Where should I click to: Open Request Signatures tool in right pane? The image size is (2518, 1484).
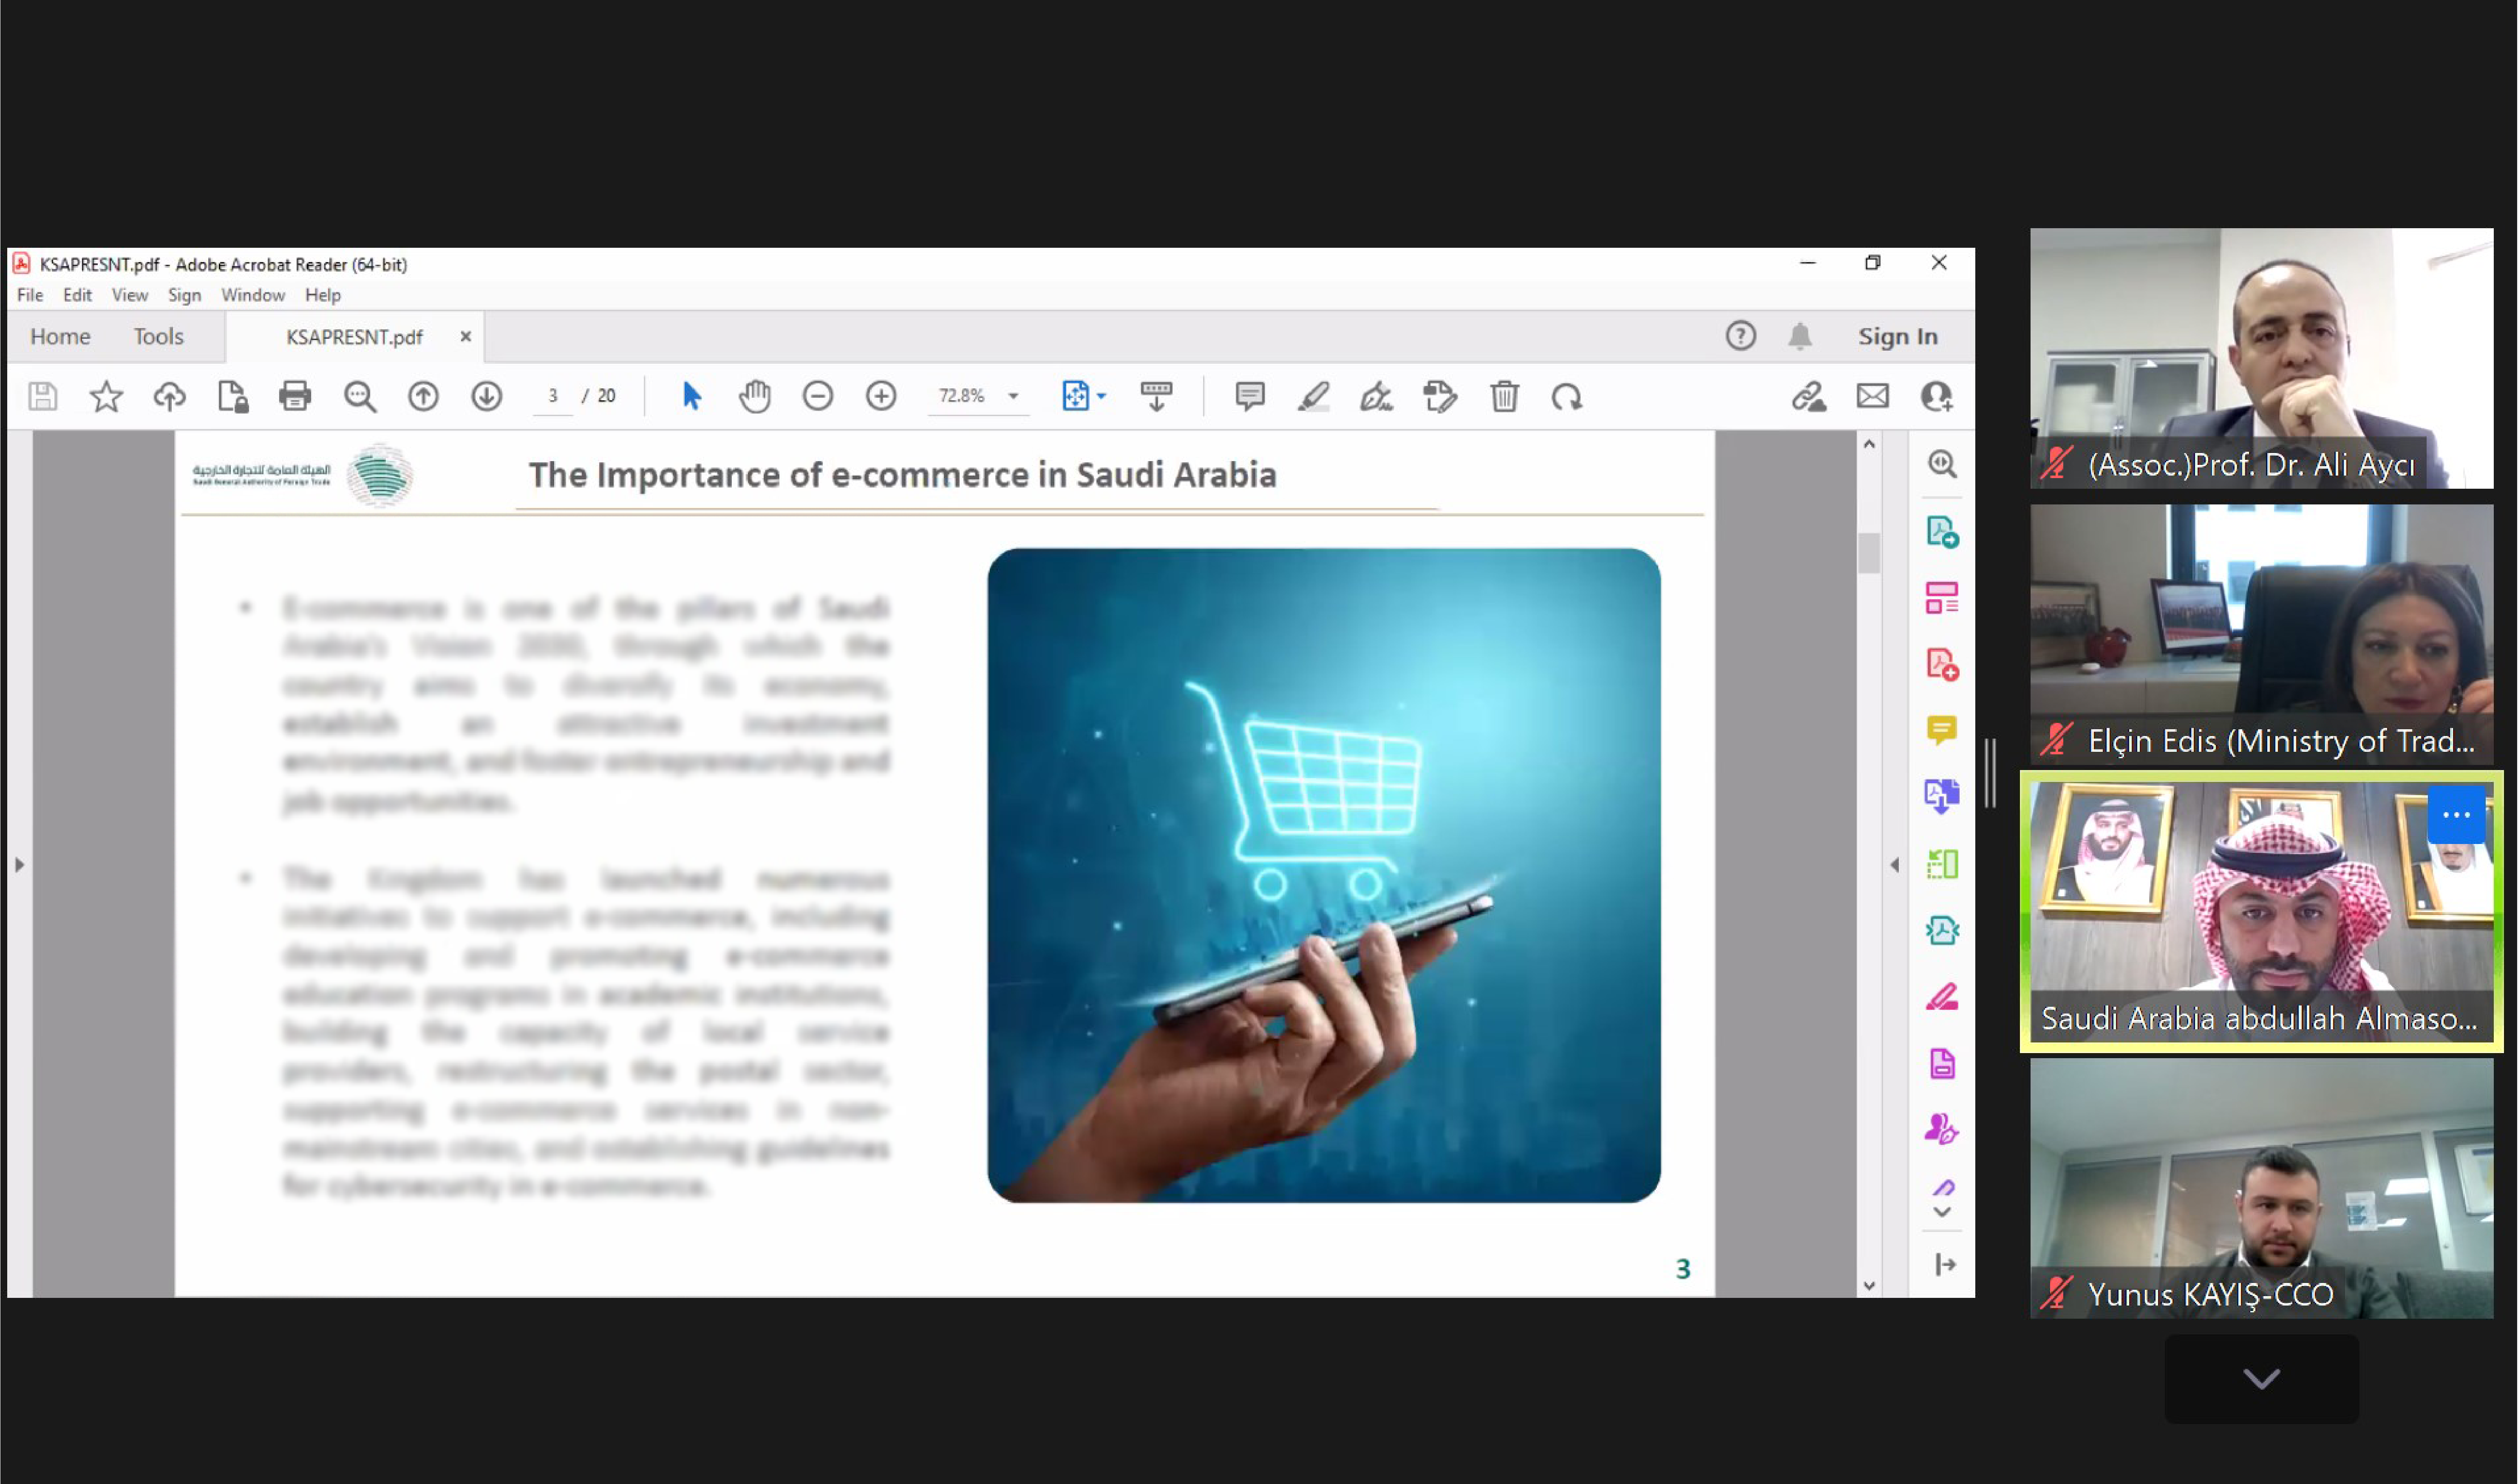(x=1942, y=1130)
